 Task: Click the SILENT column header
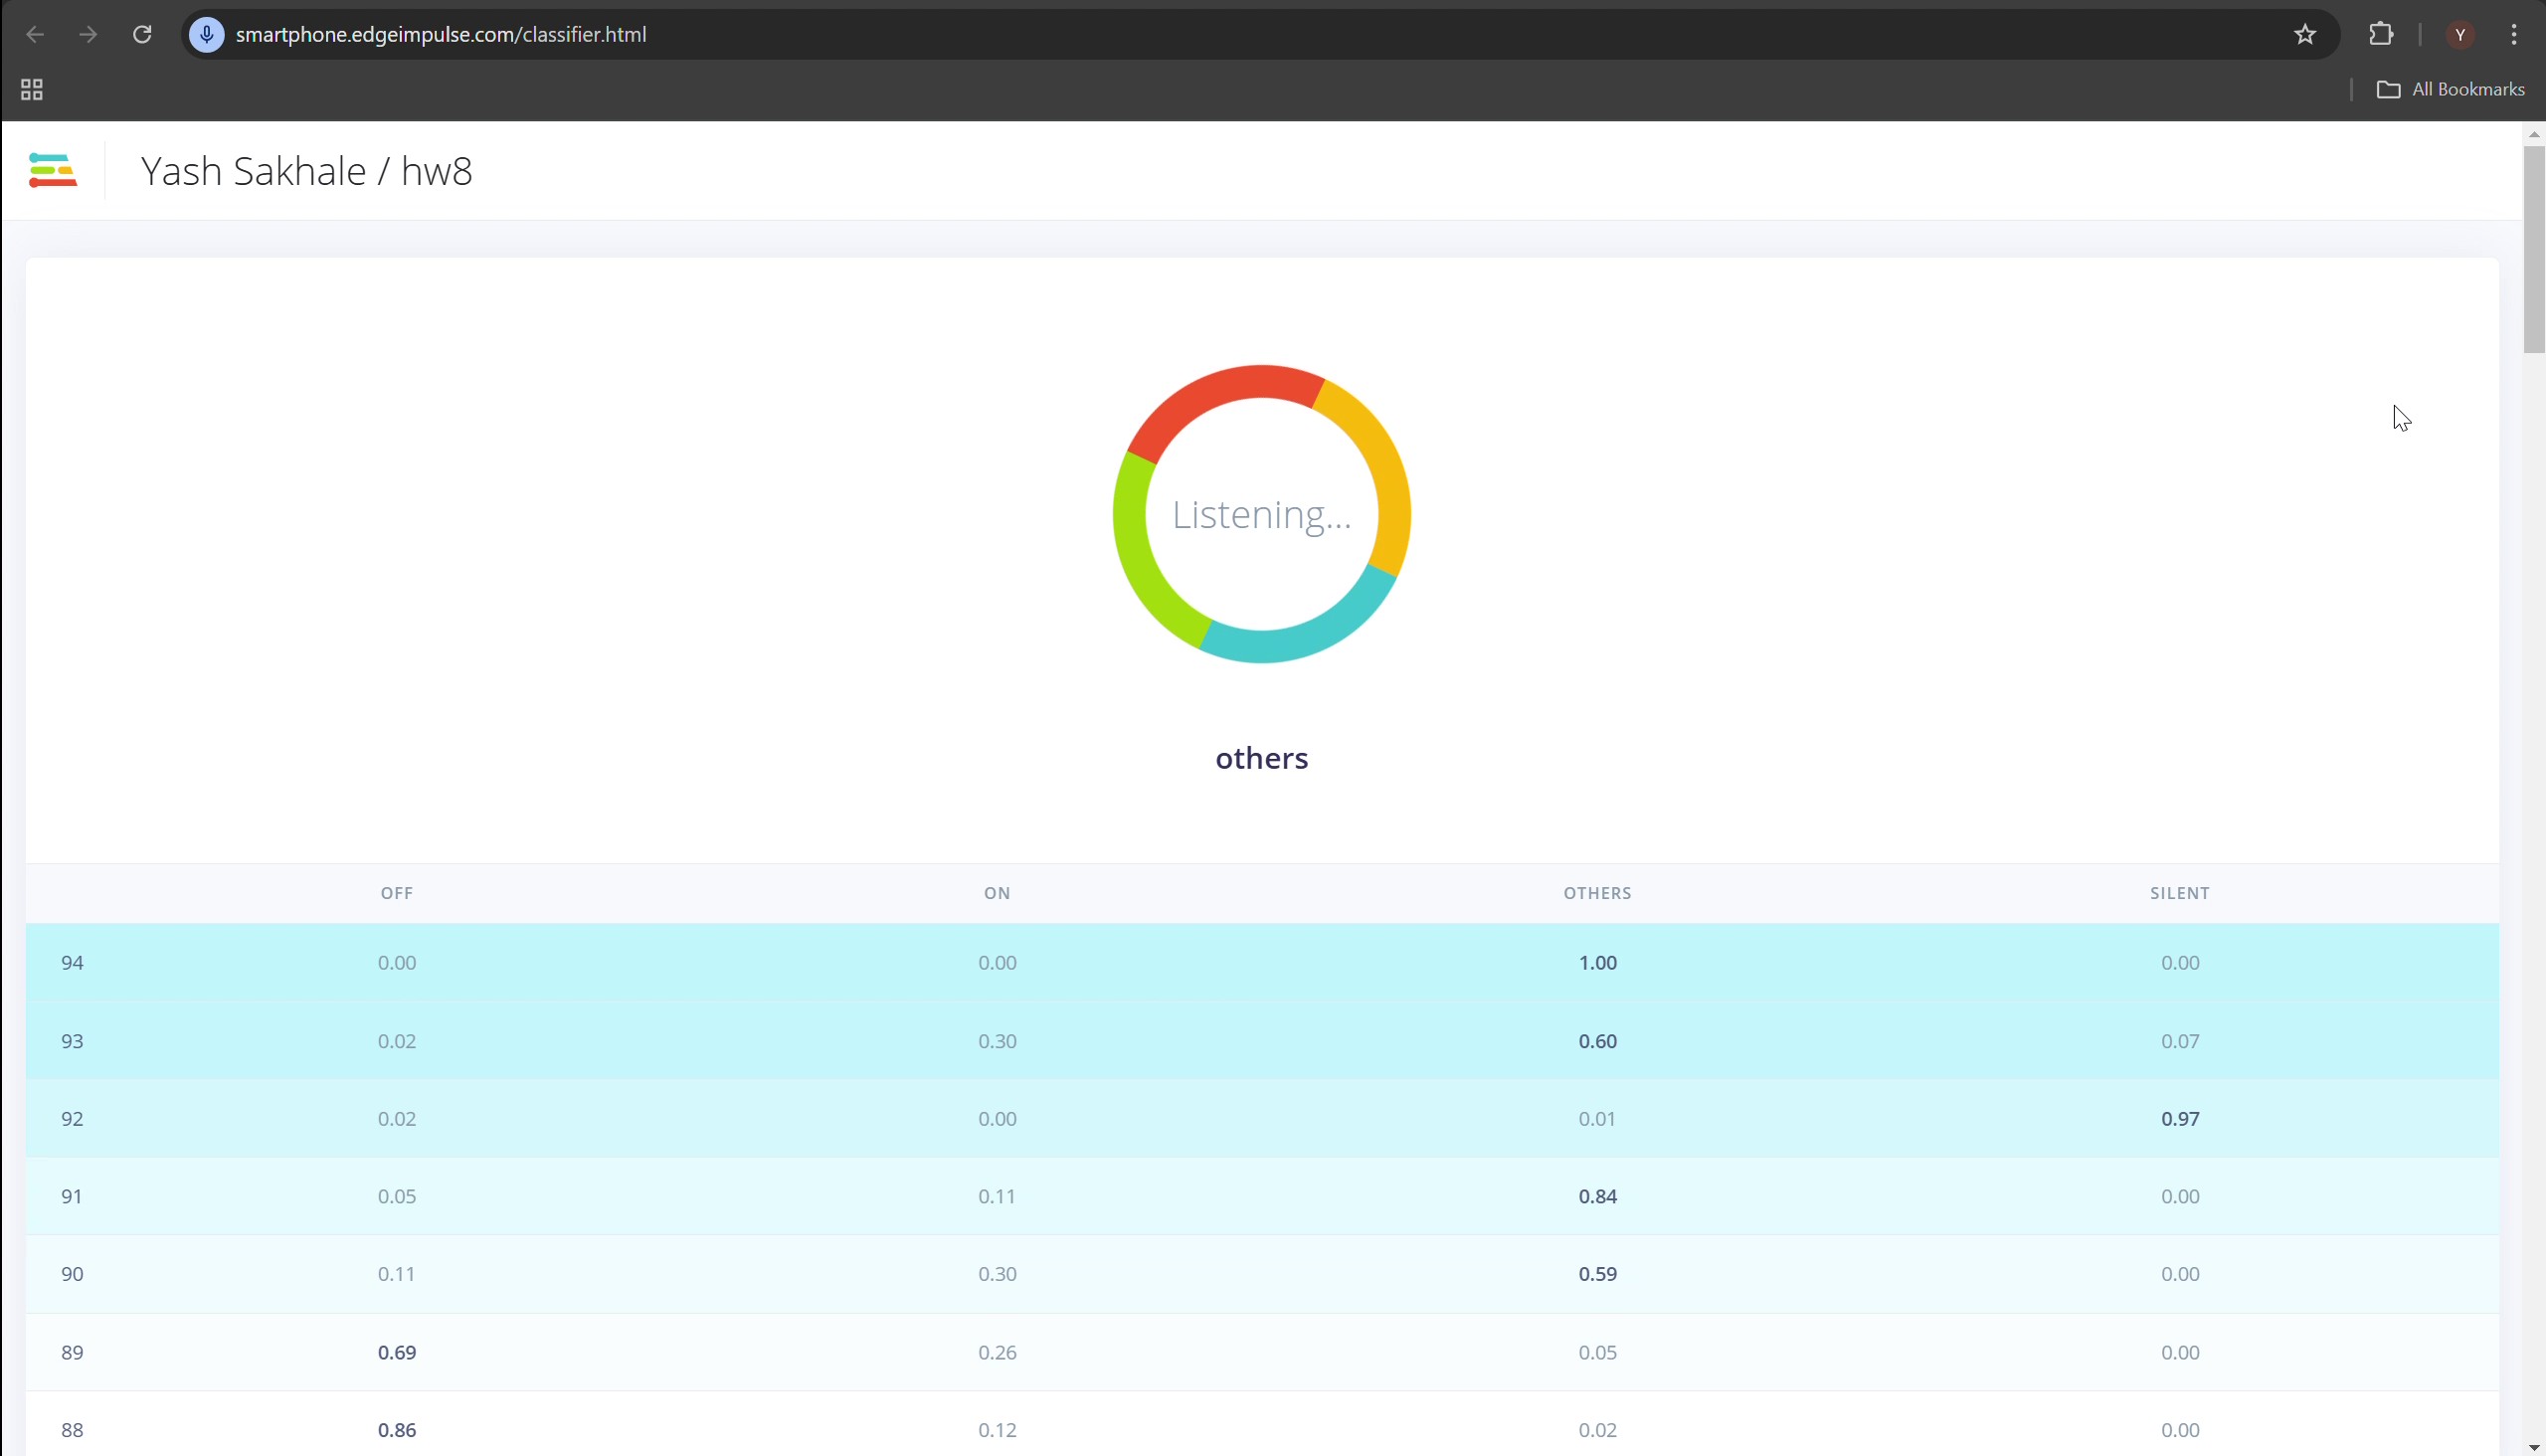point(2179,893)
